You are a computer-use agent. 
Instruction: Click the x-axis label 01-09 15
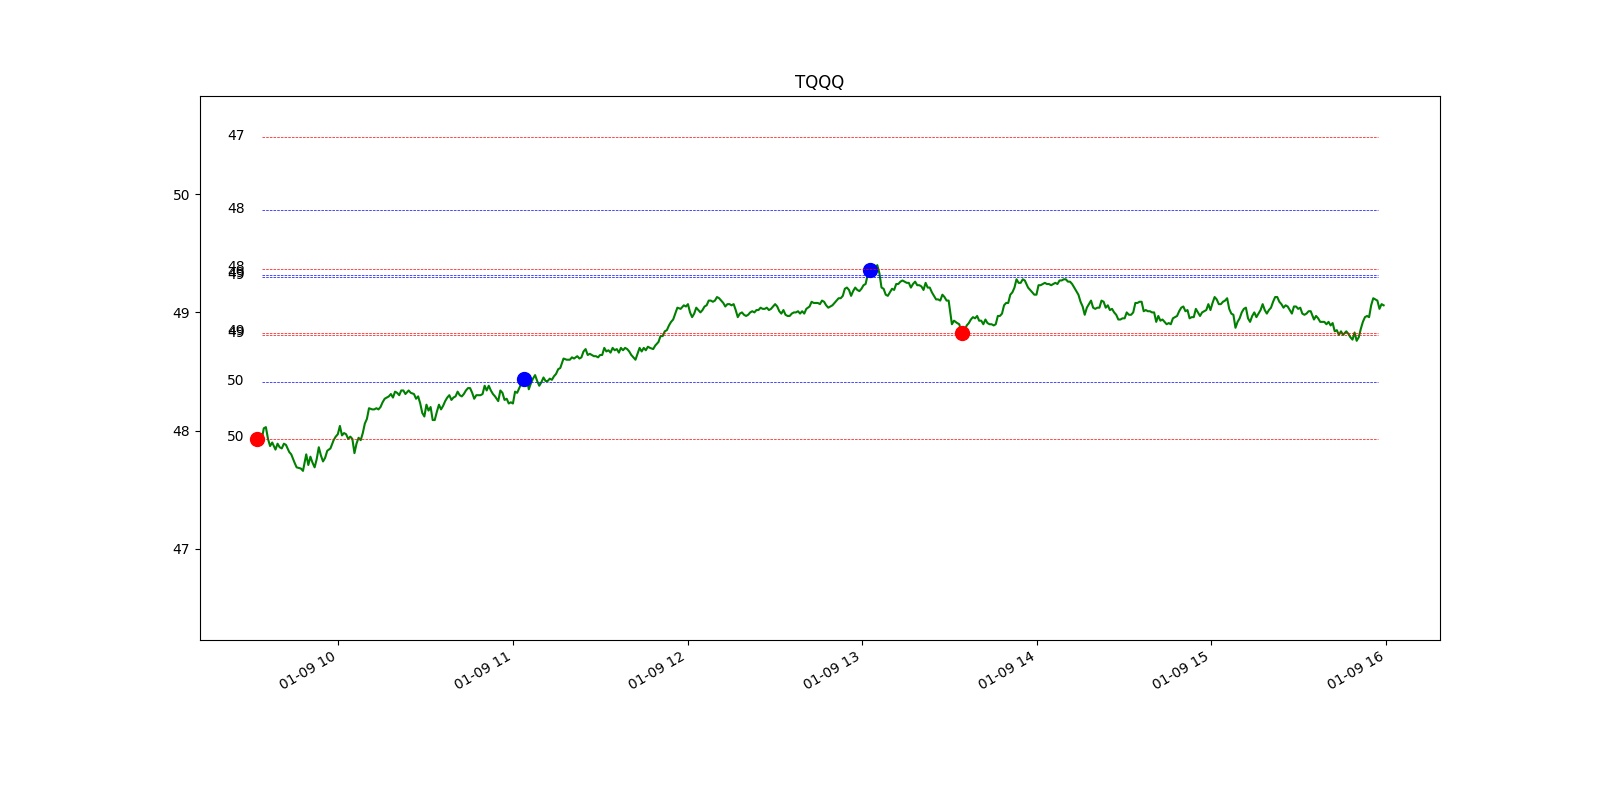[1181, 669]
